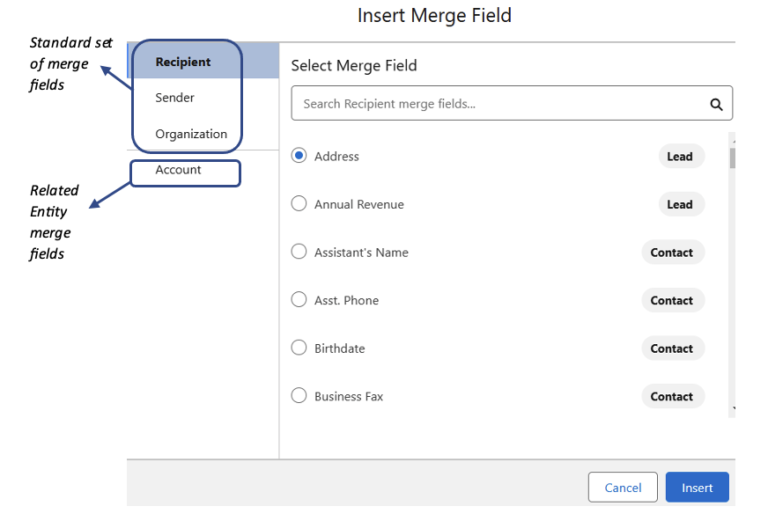Click the Contact badge beside Business Fax
The image size is (768, 521).
[x=673, y=396]
